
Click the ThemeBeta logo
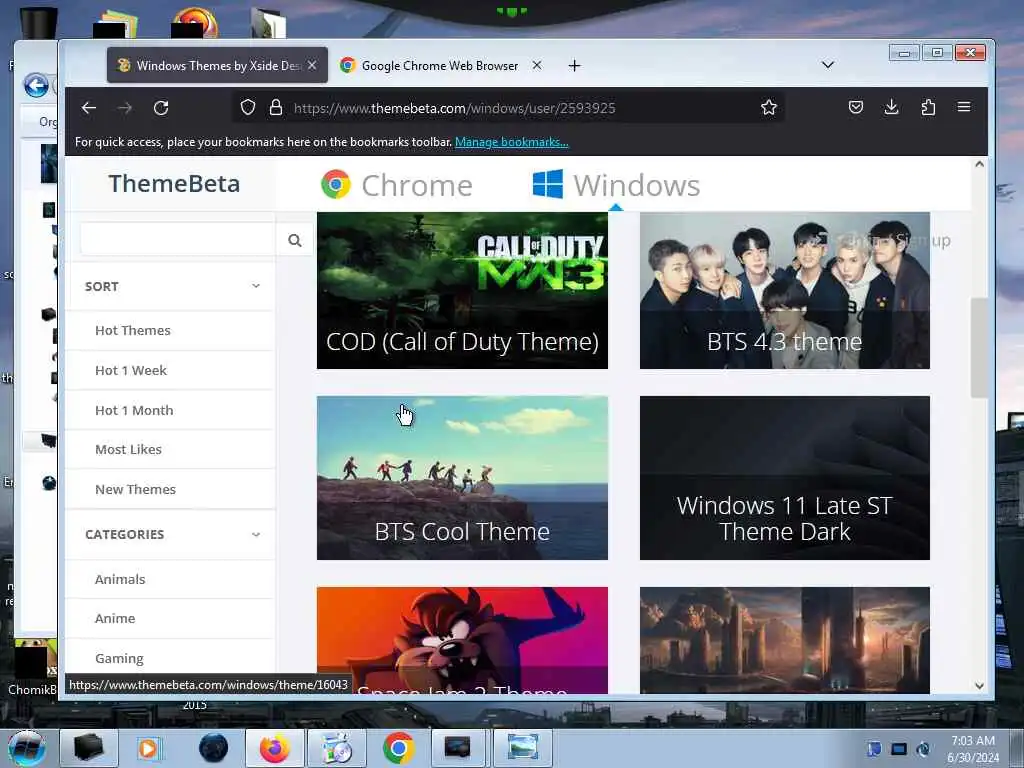tap(174, 184)
